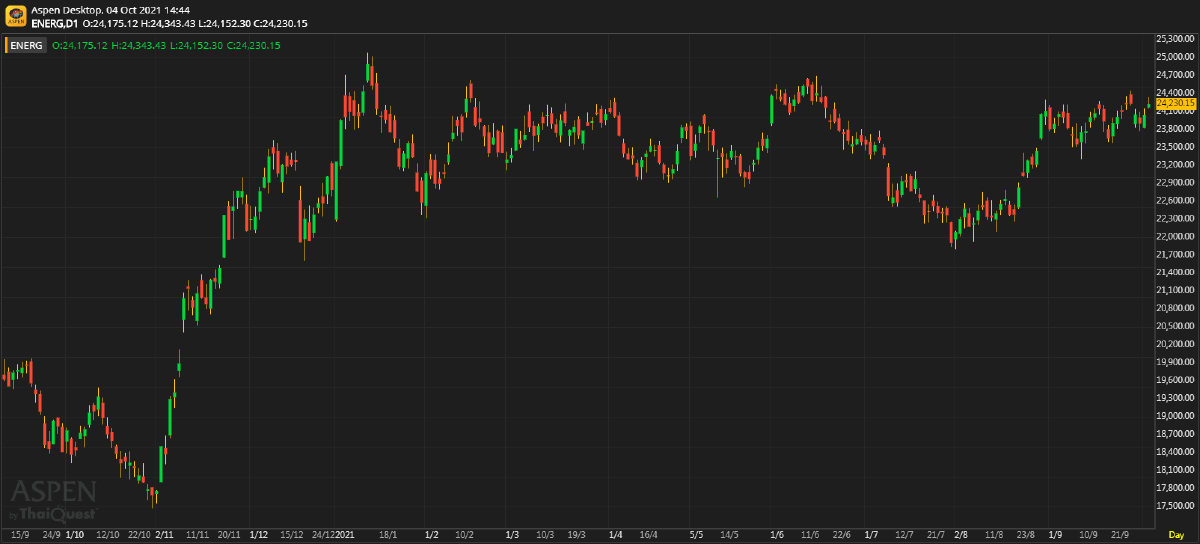Click the 21/9 date on time axis

(1120, 535)
